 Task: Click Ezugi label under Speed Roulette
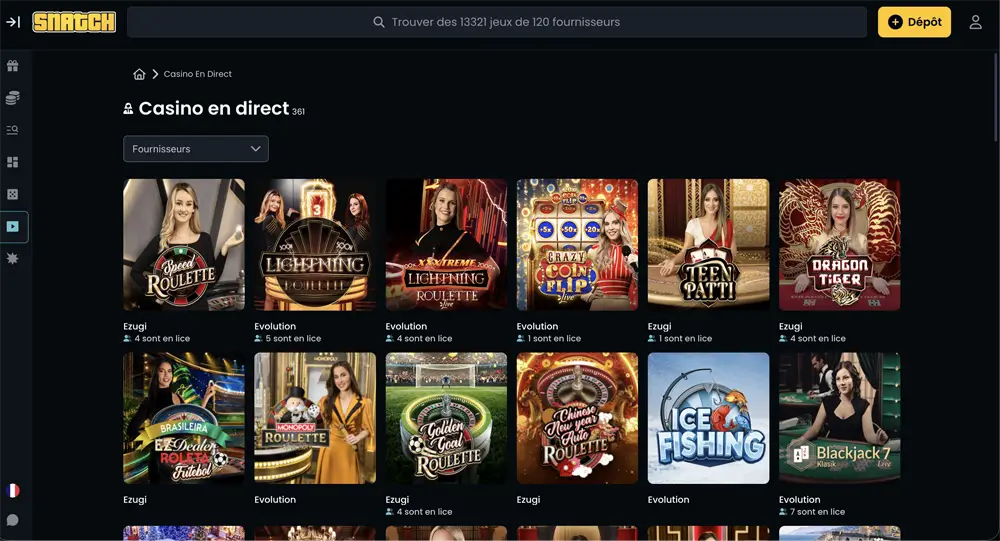click(135, 326)
